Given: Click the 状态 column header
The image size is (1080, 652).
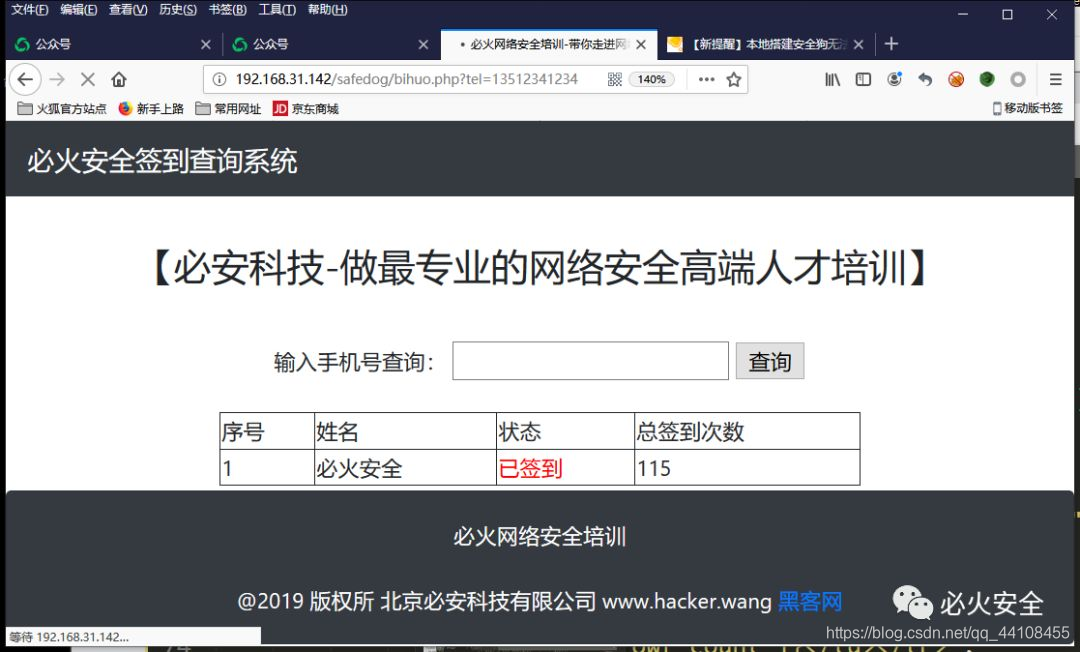Looking at the screenshot, I should [x=565, y=432].
